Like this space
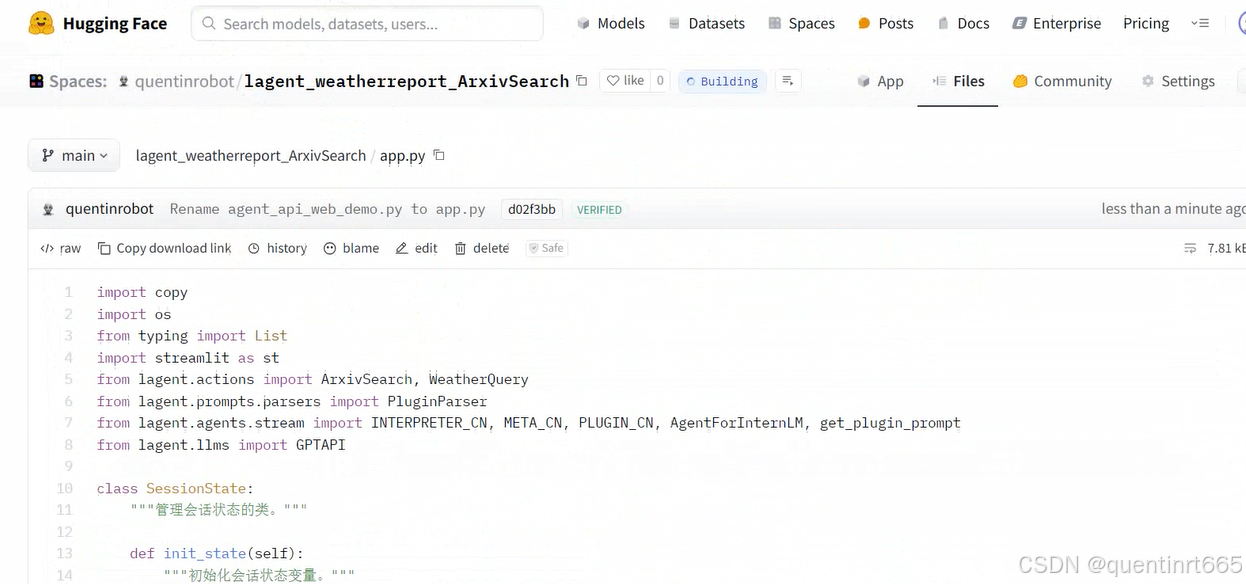Screen dimensions: 1246x584 625,81
